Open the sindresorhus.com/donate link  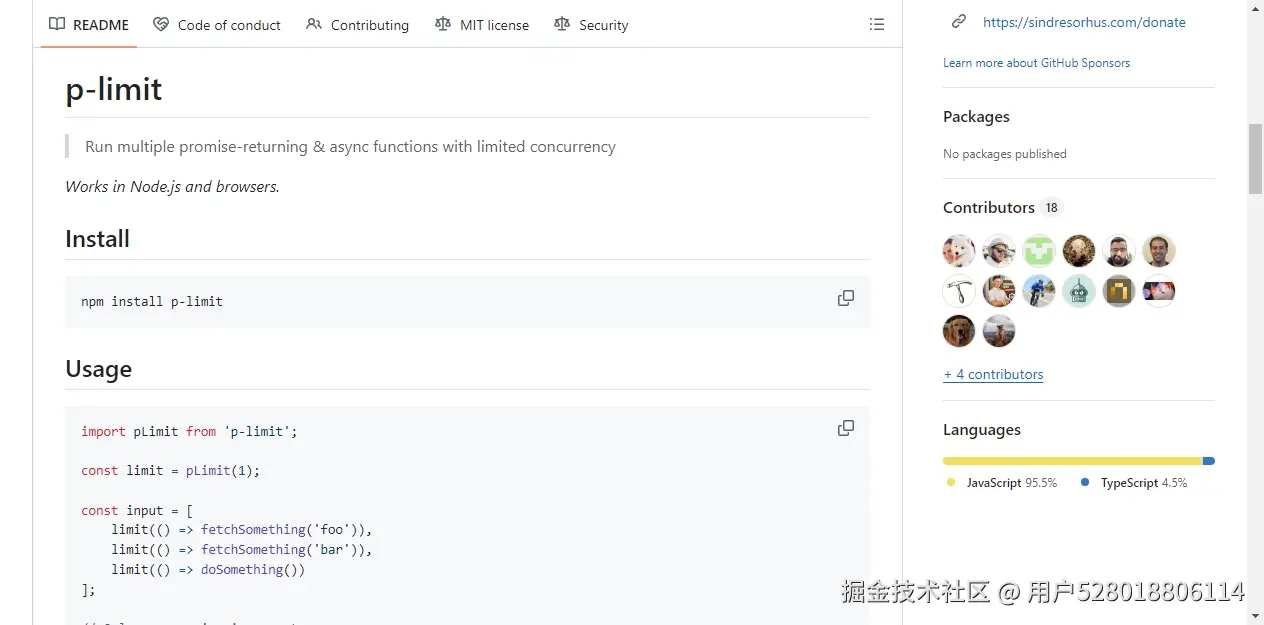coord(1084,22)
